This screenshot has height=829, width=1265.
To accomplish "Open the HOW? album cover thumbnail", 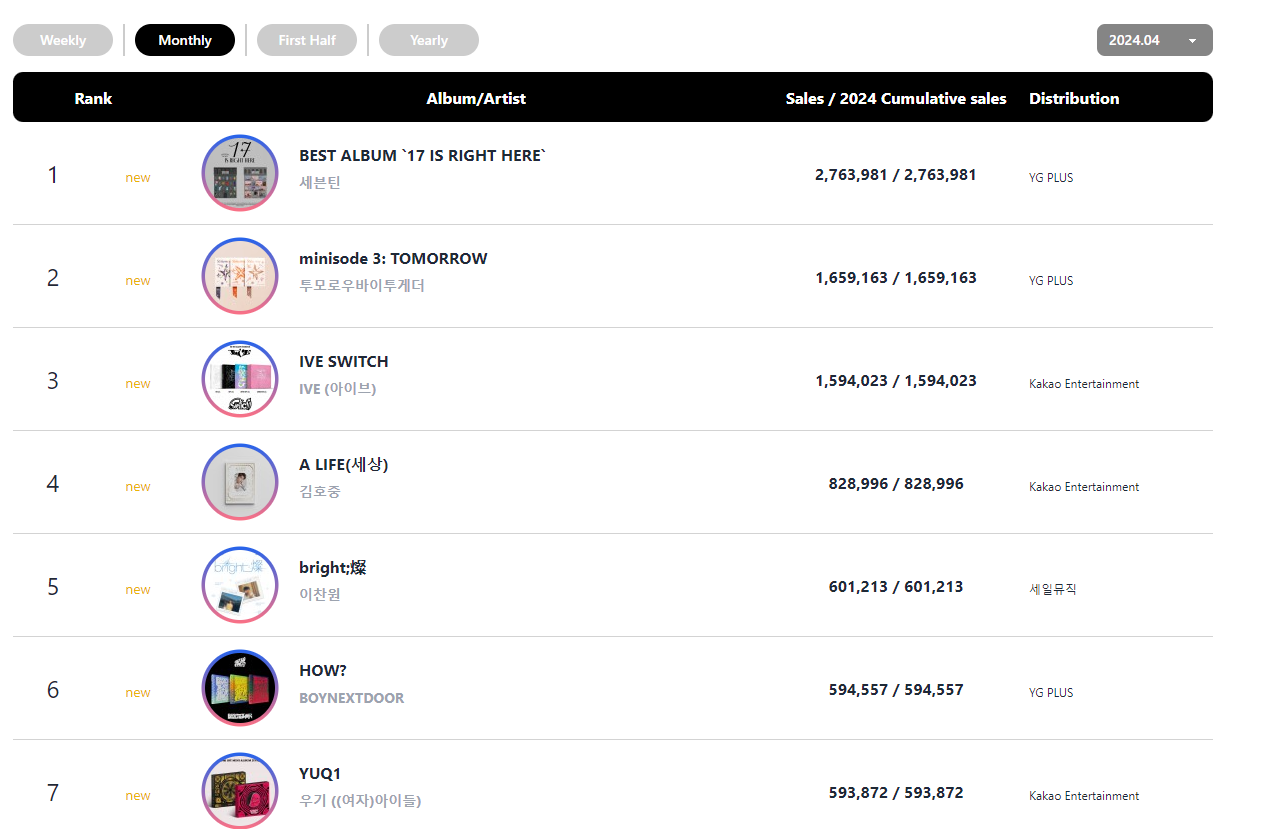I will coord(240,688).
